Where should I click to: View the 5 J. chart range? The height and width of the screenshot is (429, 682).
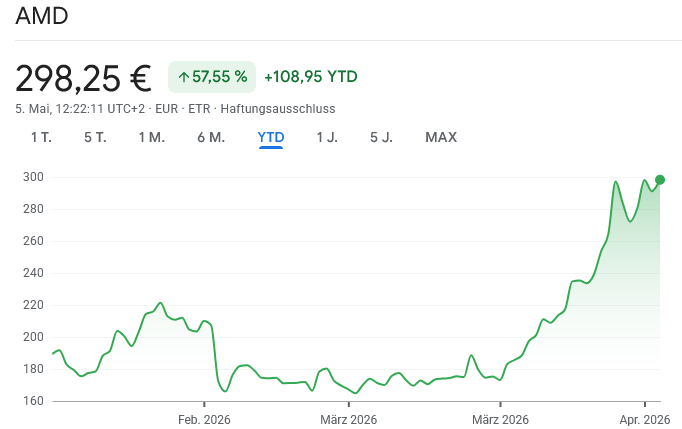point(381,137)
